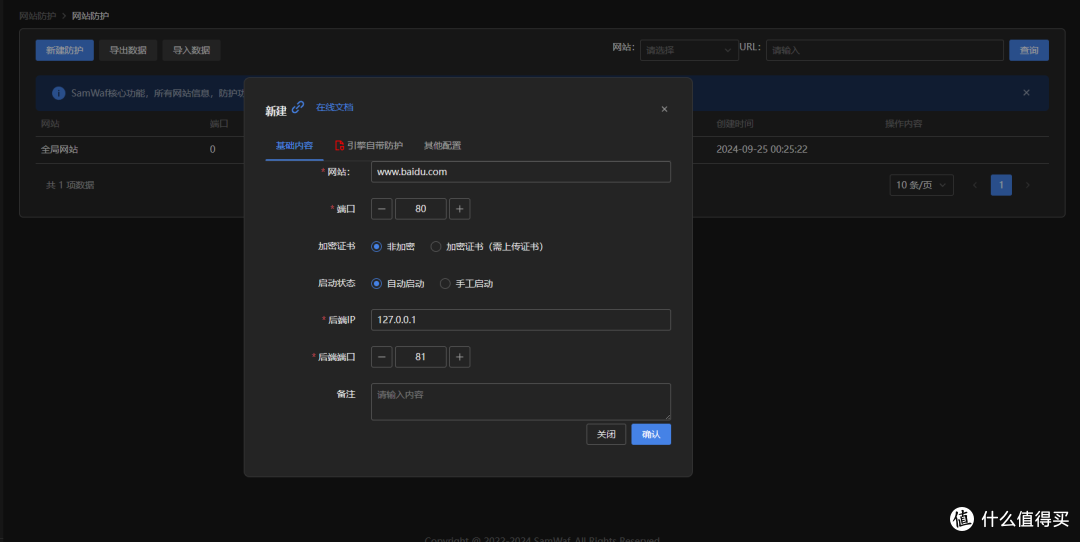The image size is (1080, 542).
Task: Select the 非加密 radio option
Action: [393, 247]
